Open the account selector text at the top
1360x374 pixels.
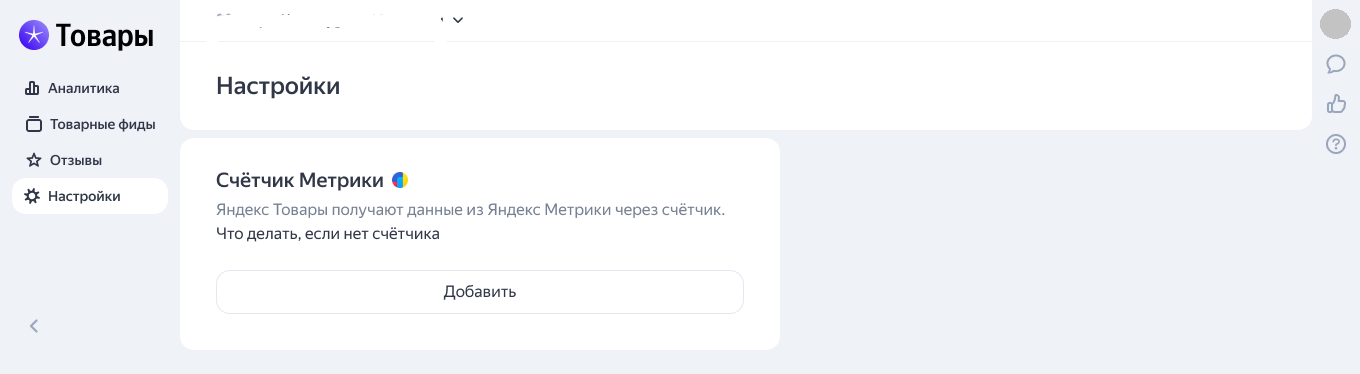[330, 18]
